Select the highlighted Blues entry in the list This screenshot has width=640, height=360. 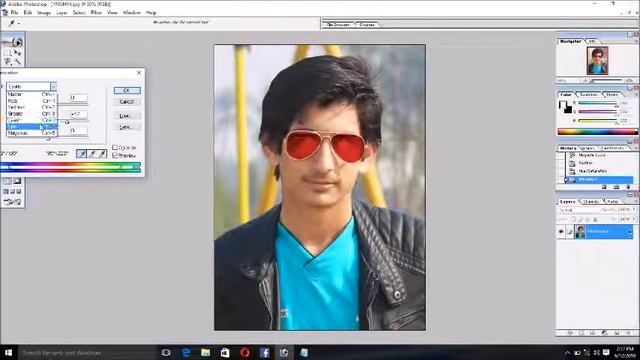32,127
